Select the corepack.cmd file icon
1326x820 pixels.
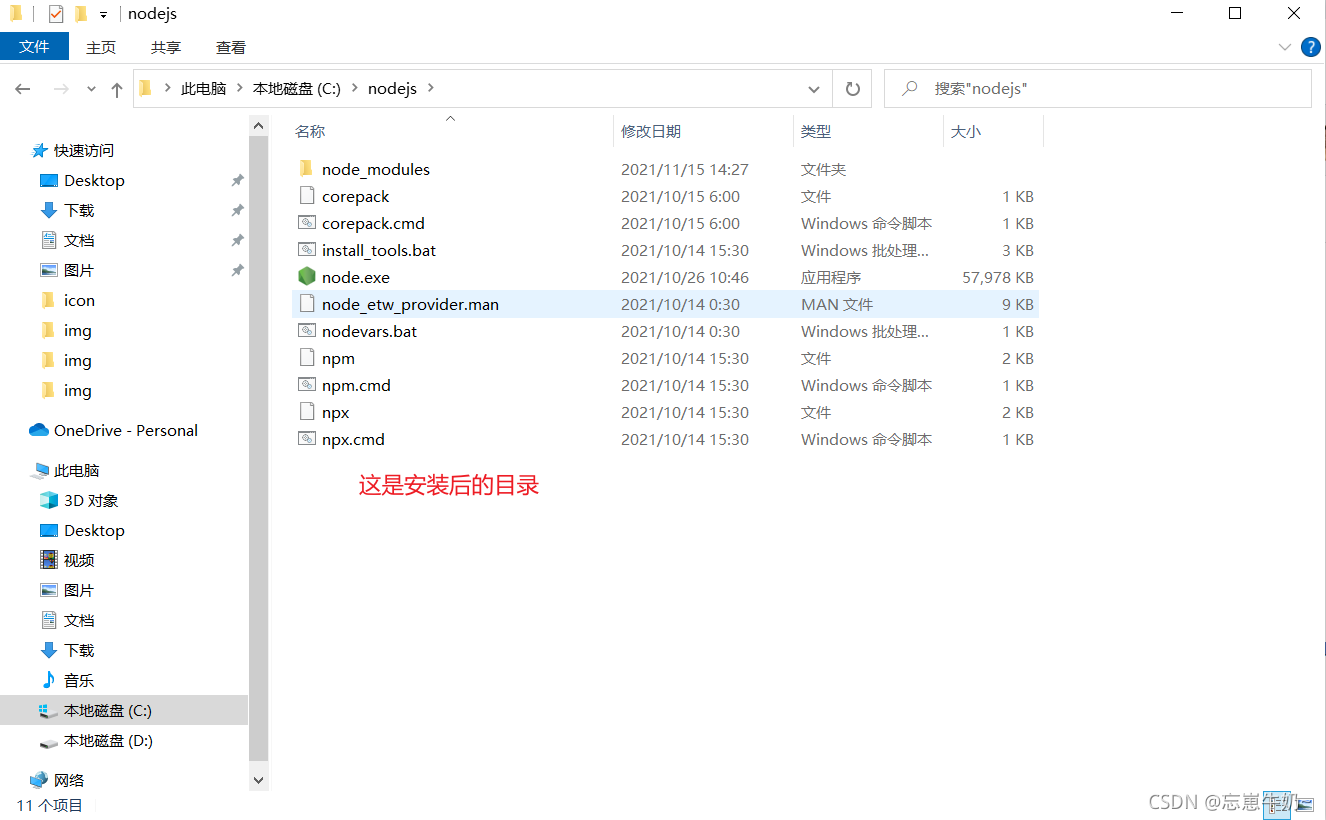[306, 223]
